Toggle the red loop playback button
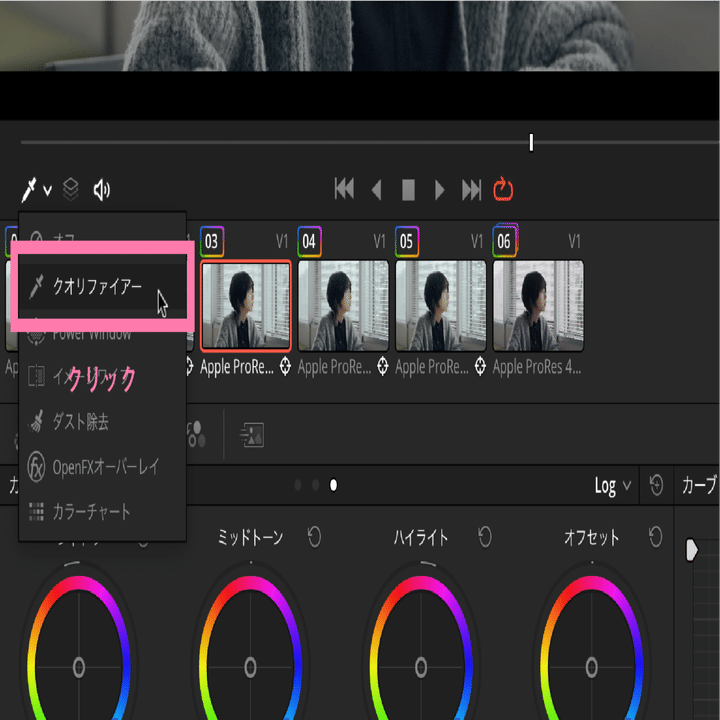Image resolution: width=720 pixels, height=720 pixels. click(x=503, y=189)
